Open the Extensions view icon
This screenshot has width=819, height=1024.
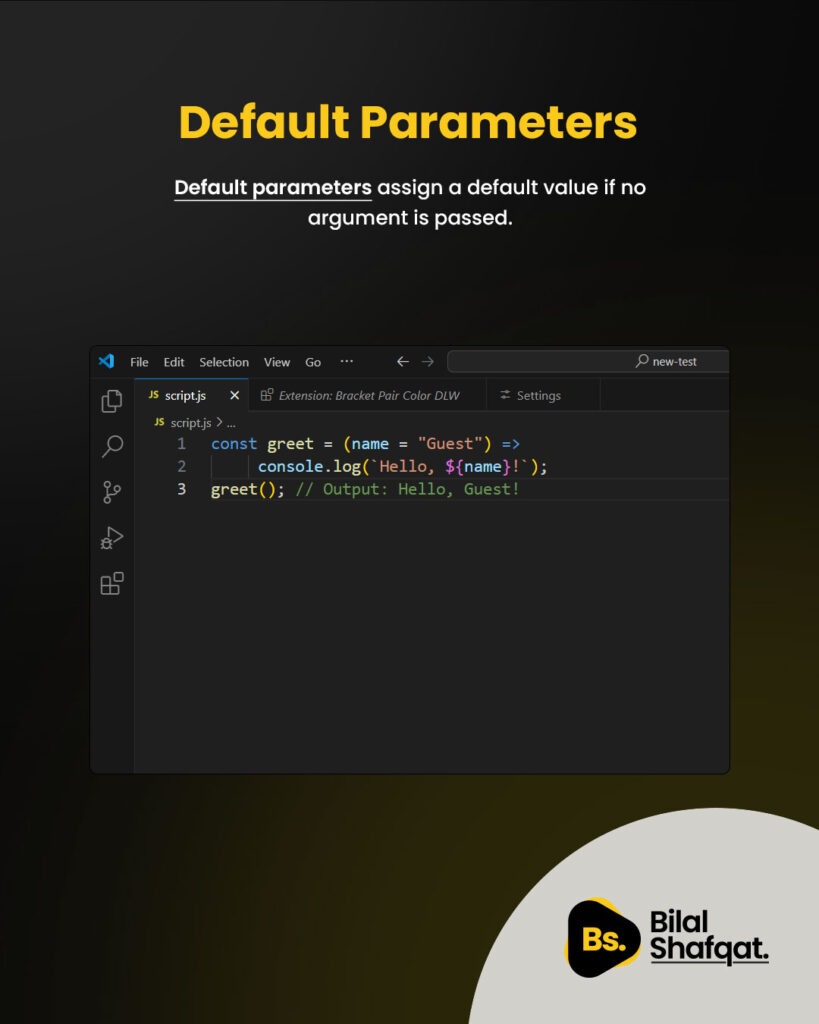112,584
